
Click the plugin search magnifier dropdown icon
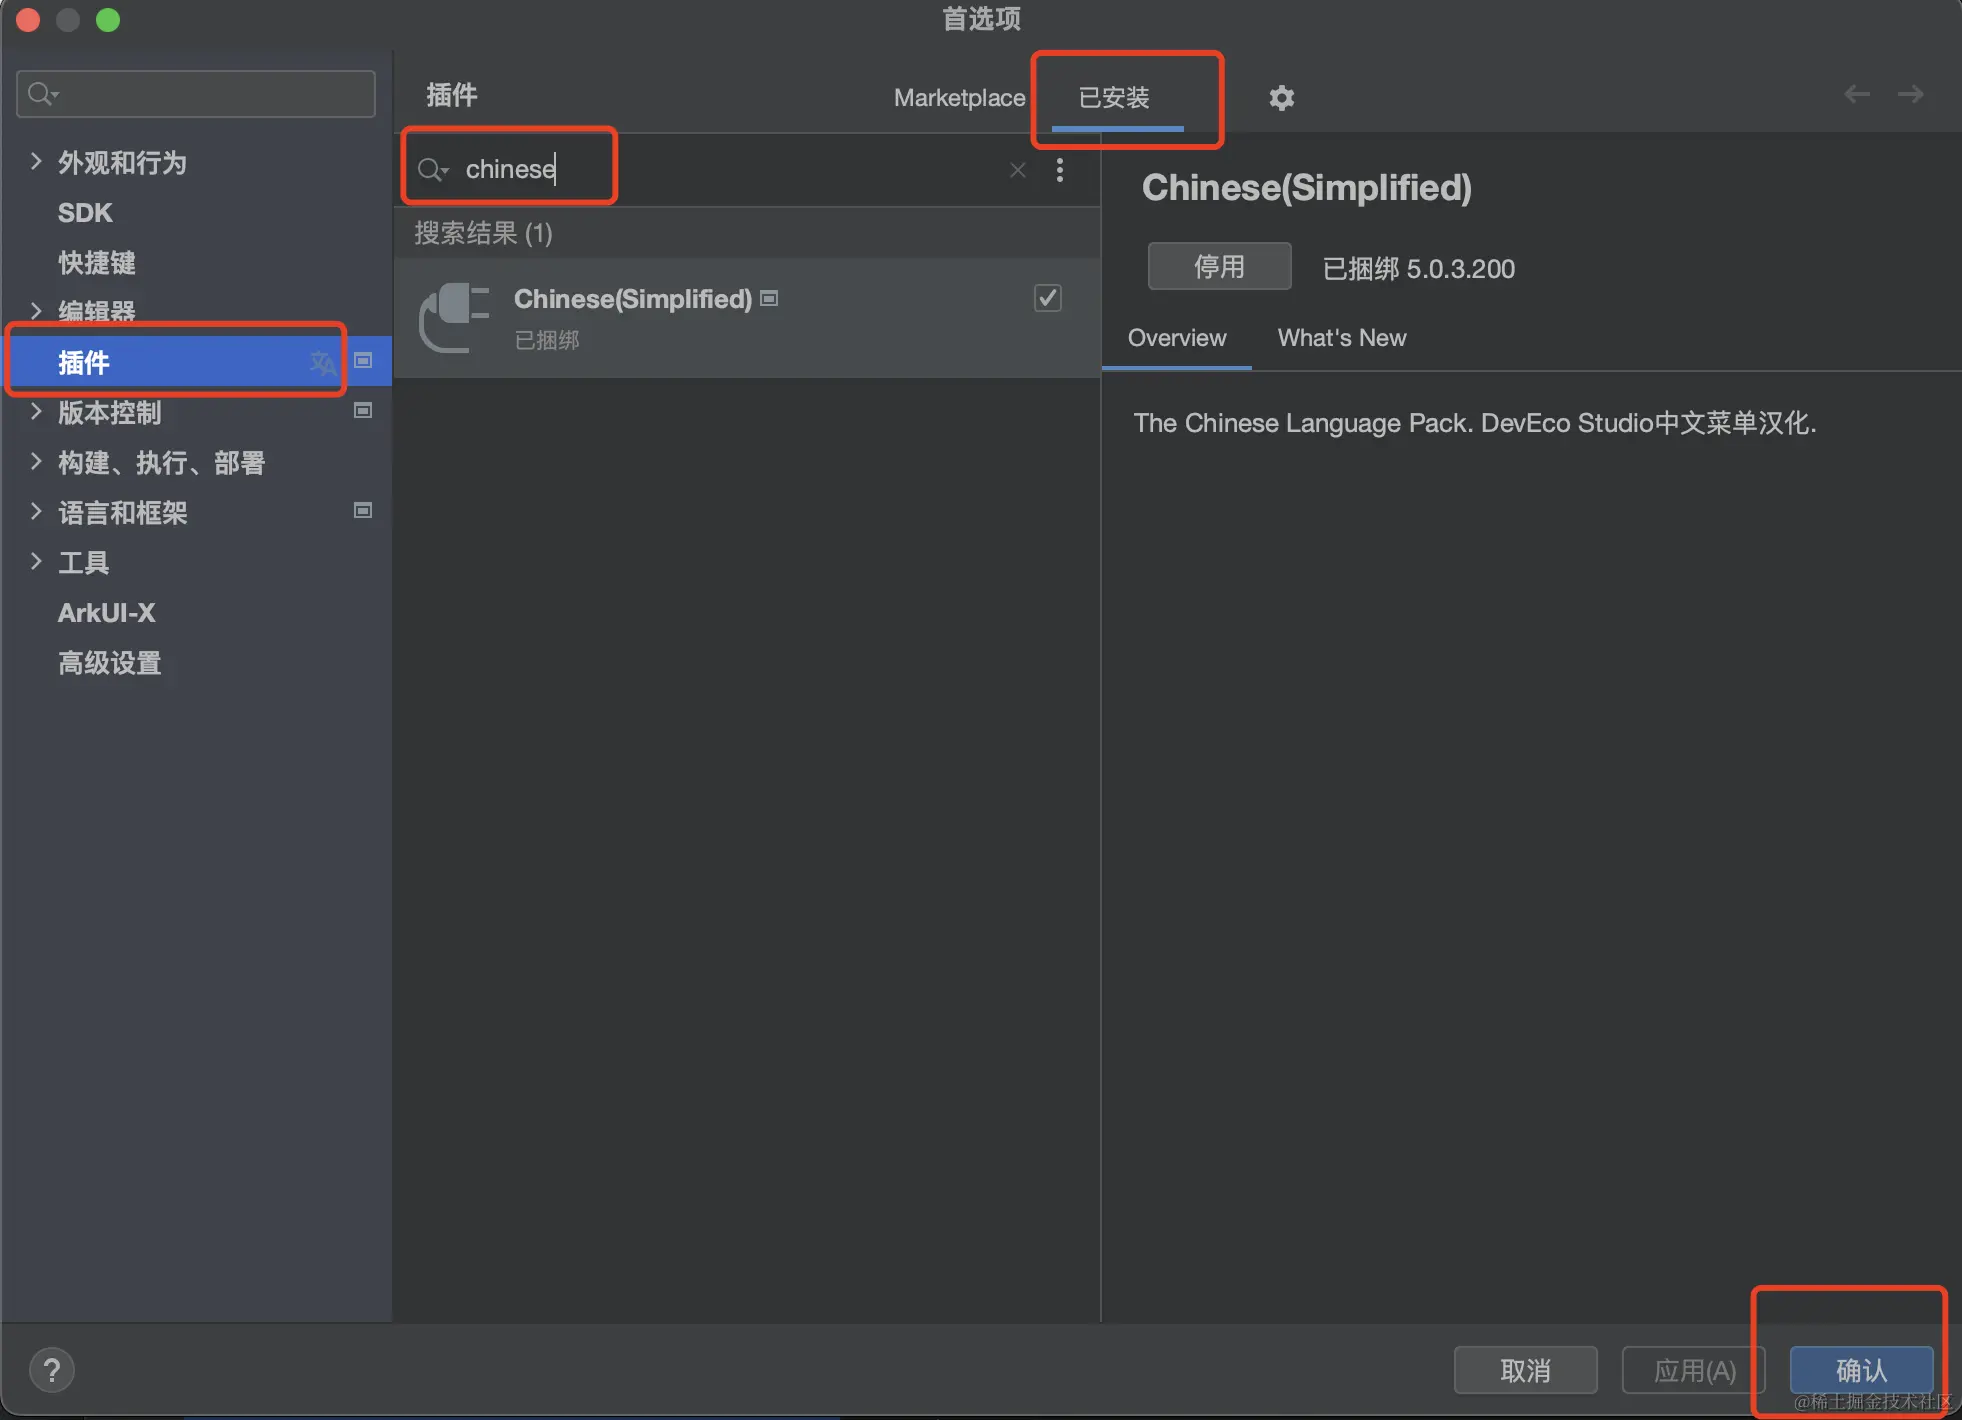click(432, 170)
